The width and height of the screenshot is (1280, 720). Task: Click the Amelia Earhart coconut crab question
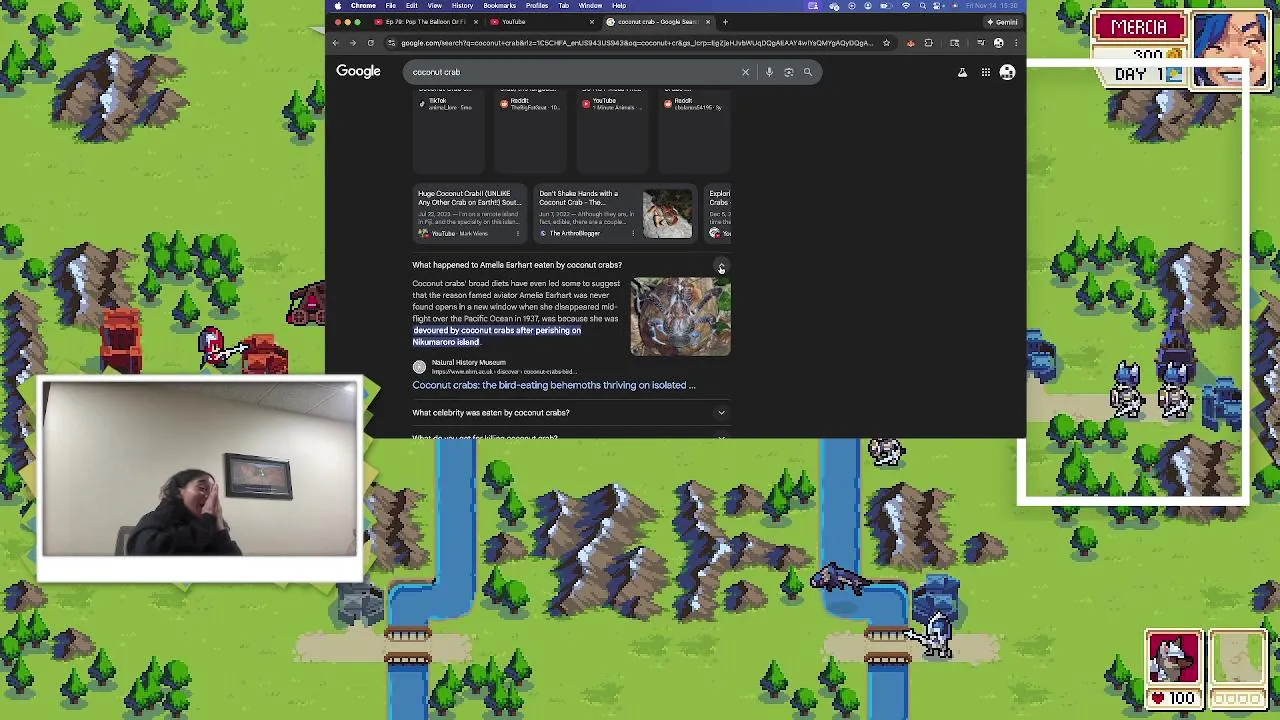517,265
